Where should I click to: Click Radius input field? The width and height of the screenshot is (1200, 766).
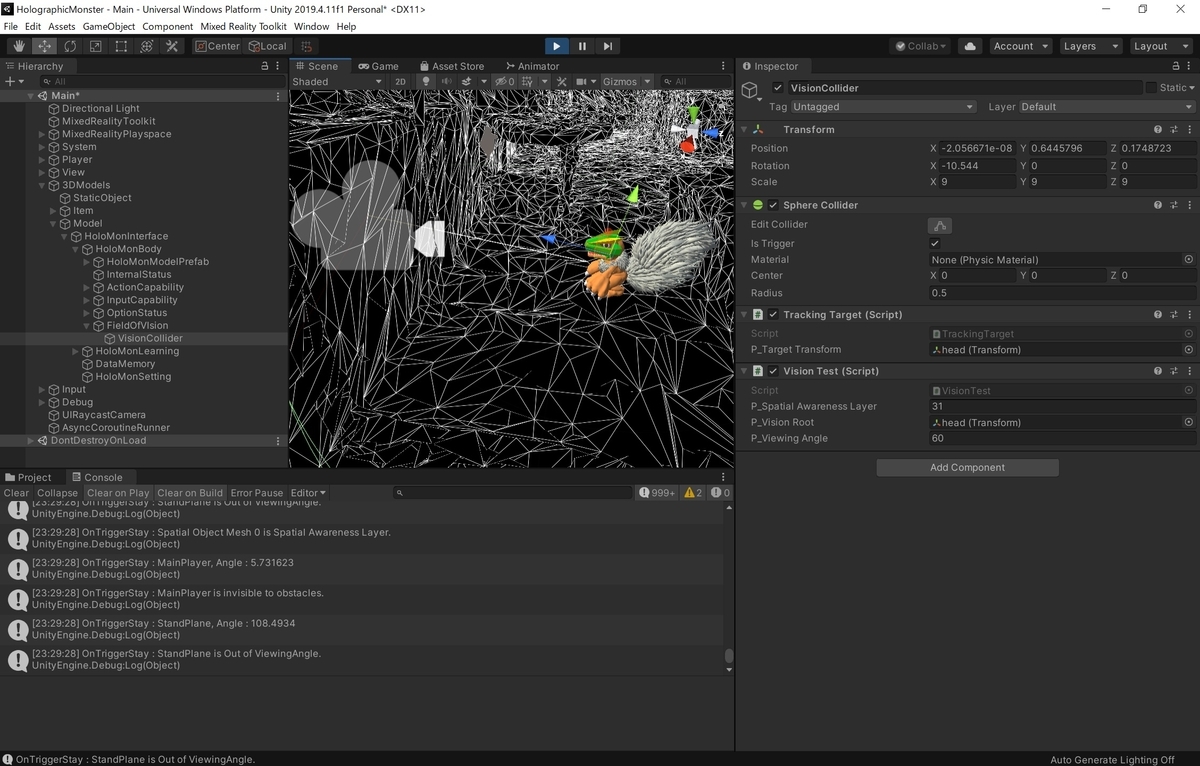[x=1062, y=293]
